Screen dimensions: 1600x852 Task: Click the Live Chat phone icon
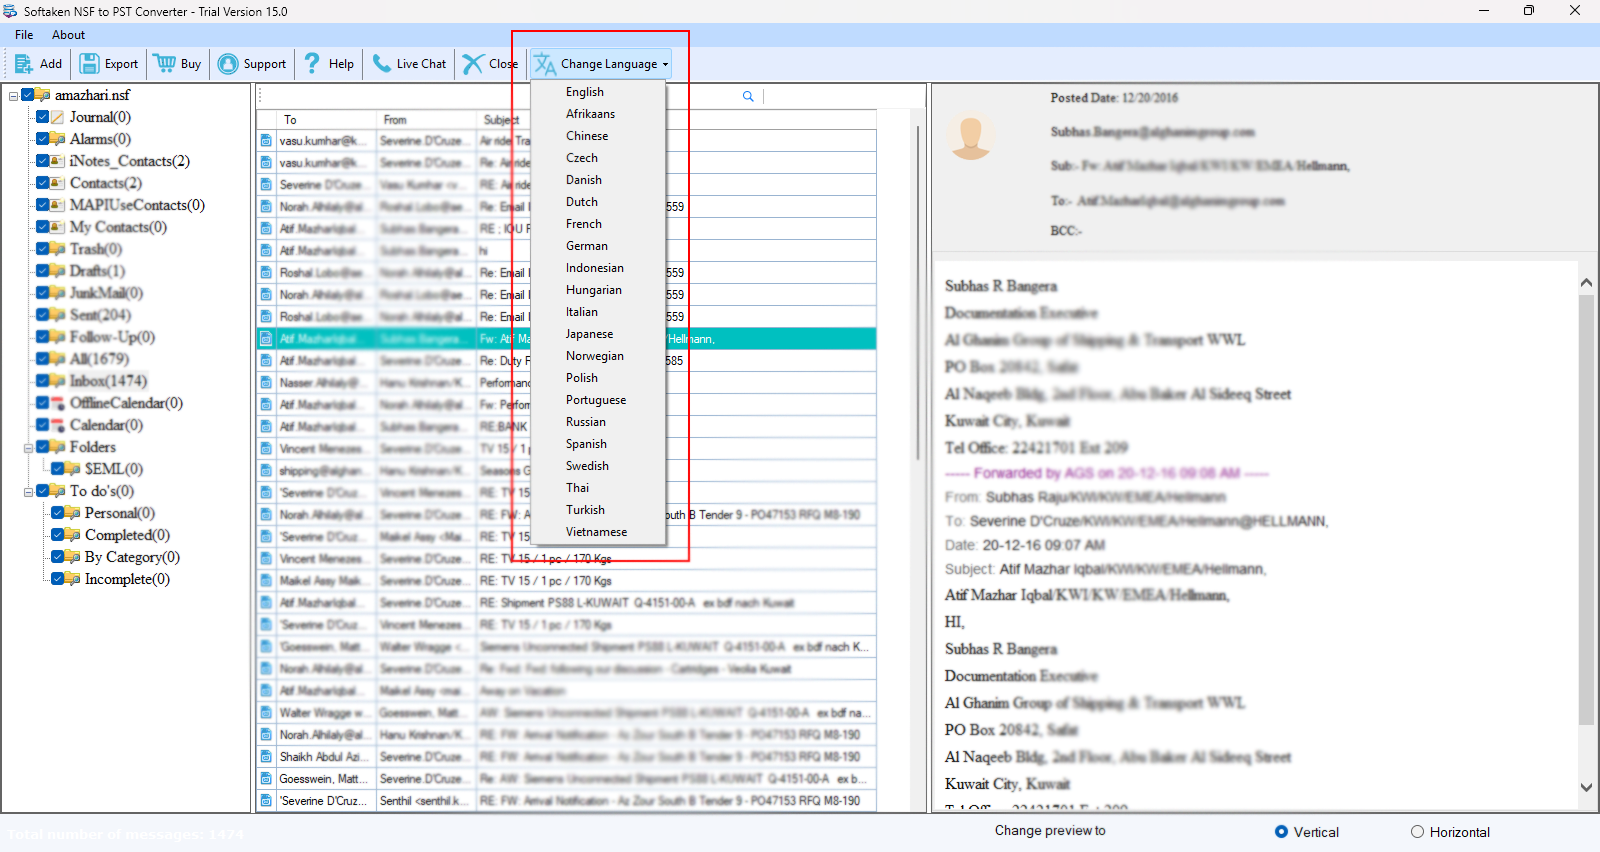click(x=382, y=64)
